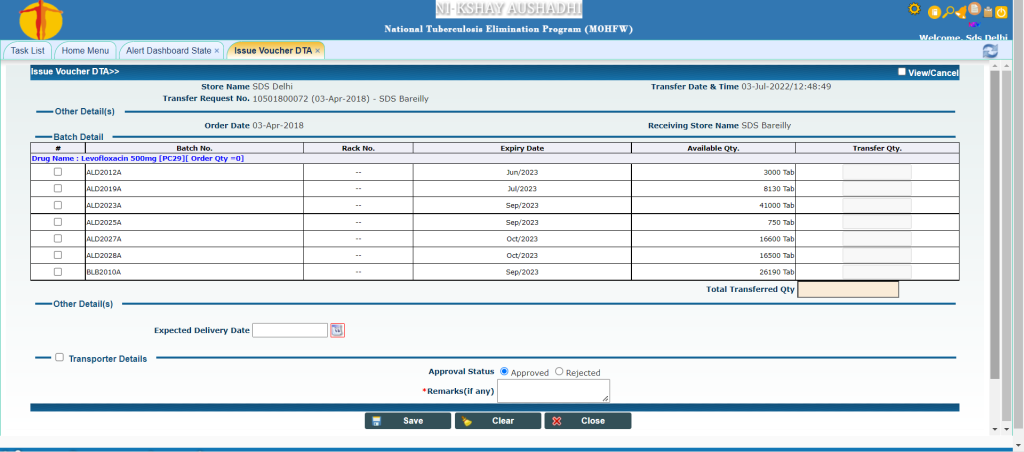Screen dimensions: 1024x452
Task: Click Transfer Qty field for BLB2010A
Action: [876, 272]
